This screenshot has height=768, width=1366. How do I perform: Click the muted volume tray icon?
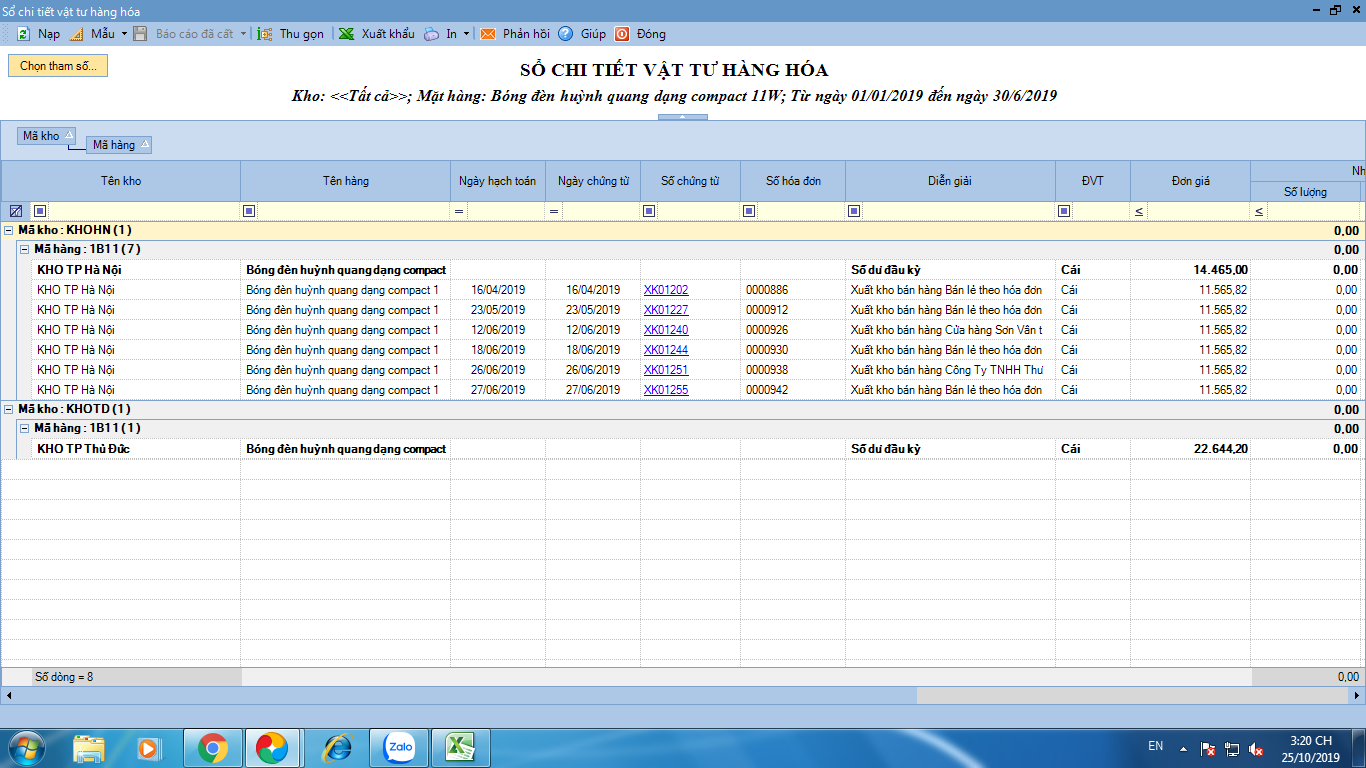[x=1256, y=749]
